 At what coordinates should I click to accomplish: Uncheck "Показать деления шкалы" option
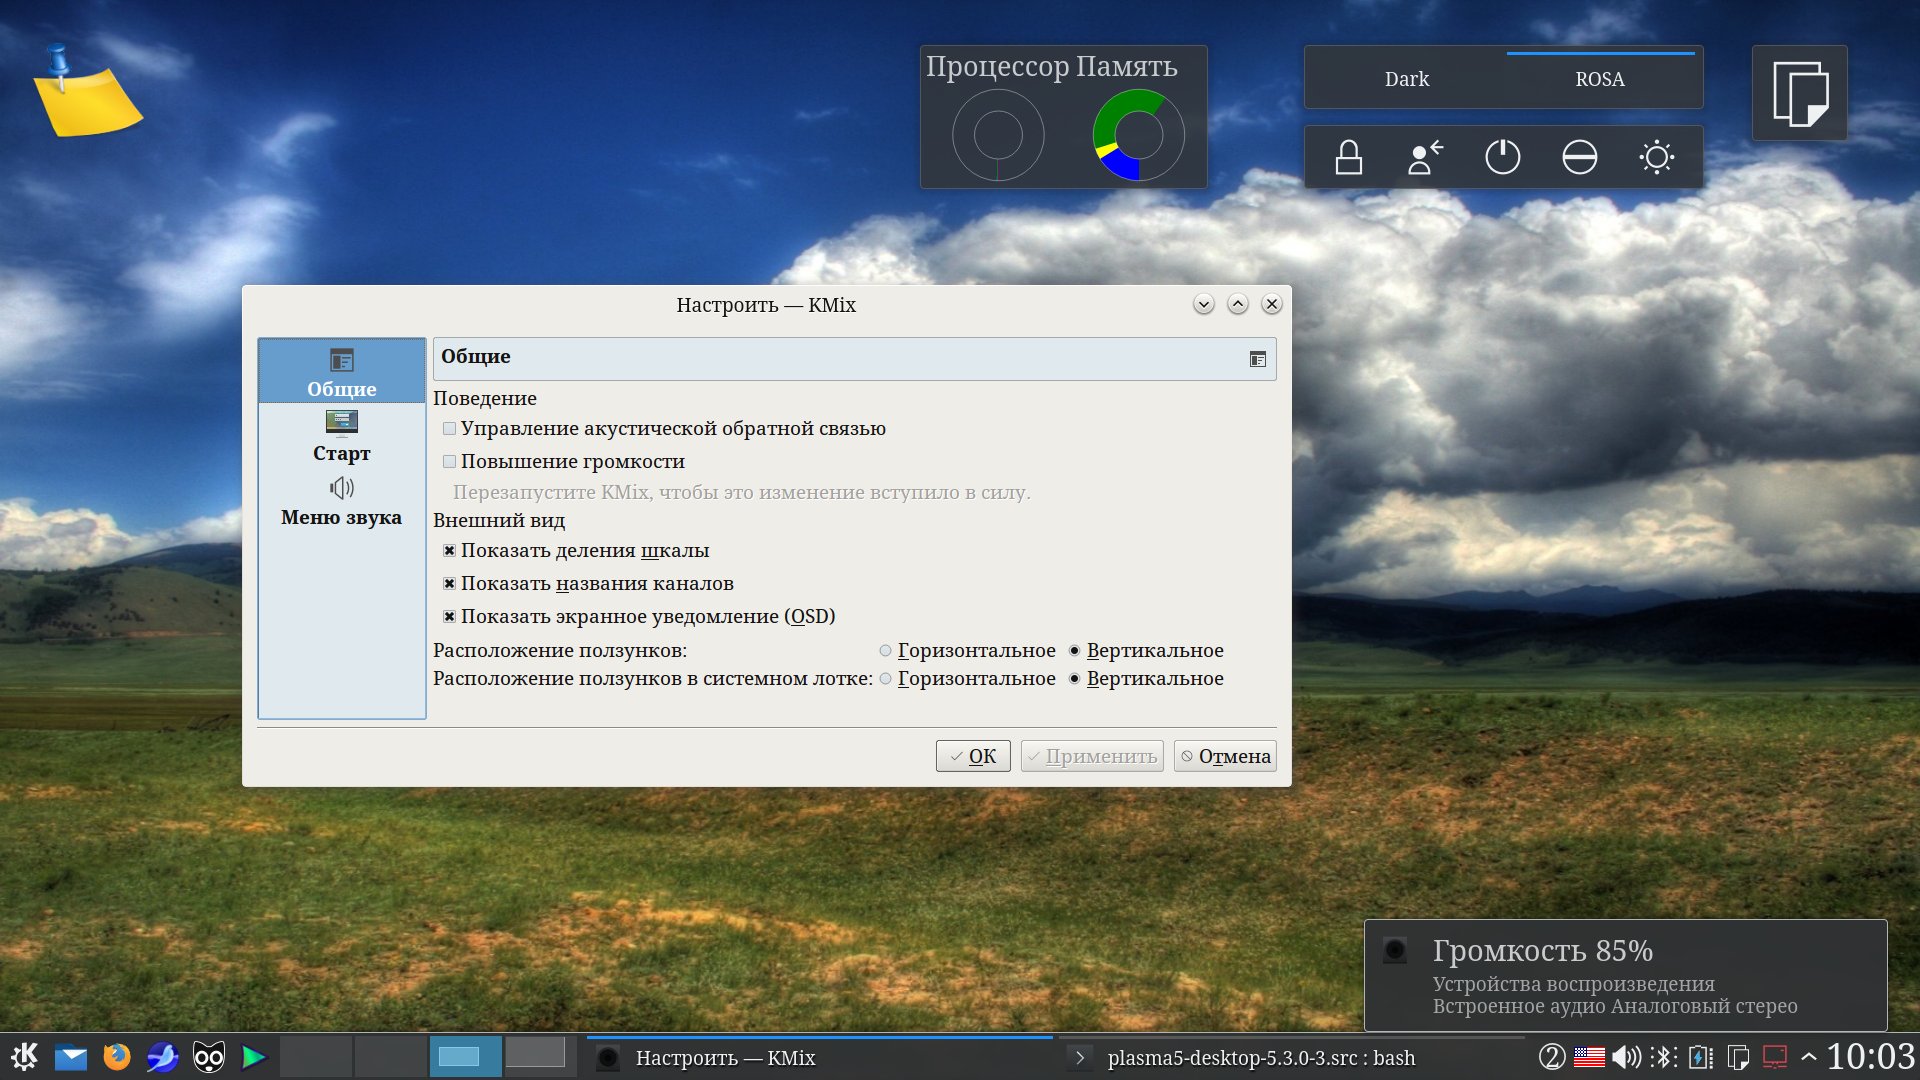pos(450,551)
